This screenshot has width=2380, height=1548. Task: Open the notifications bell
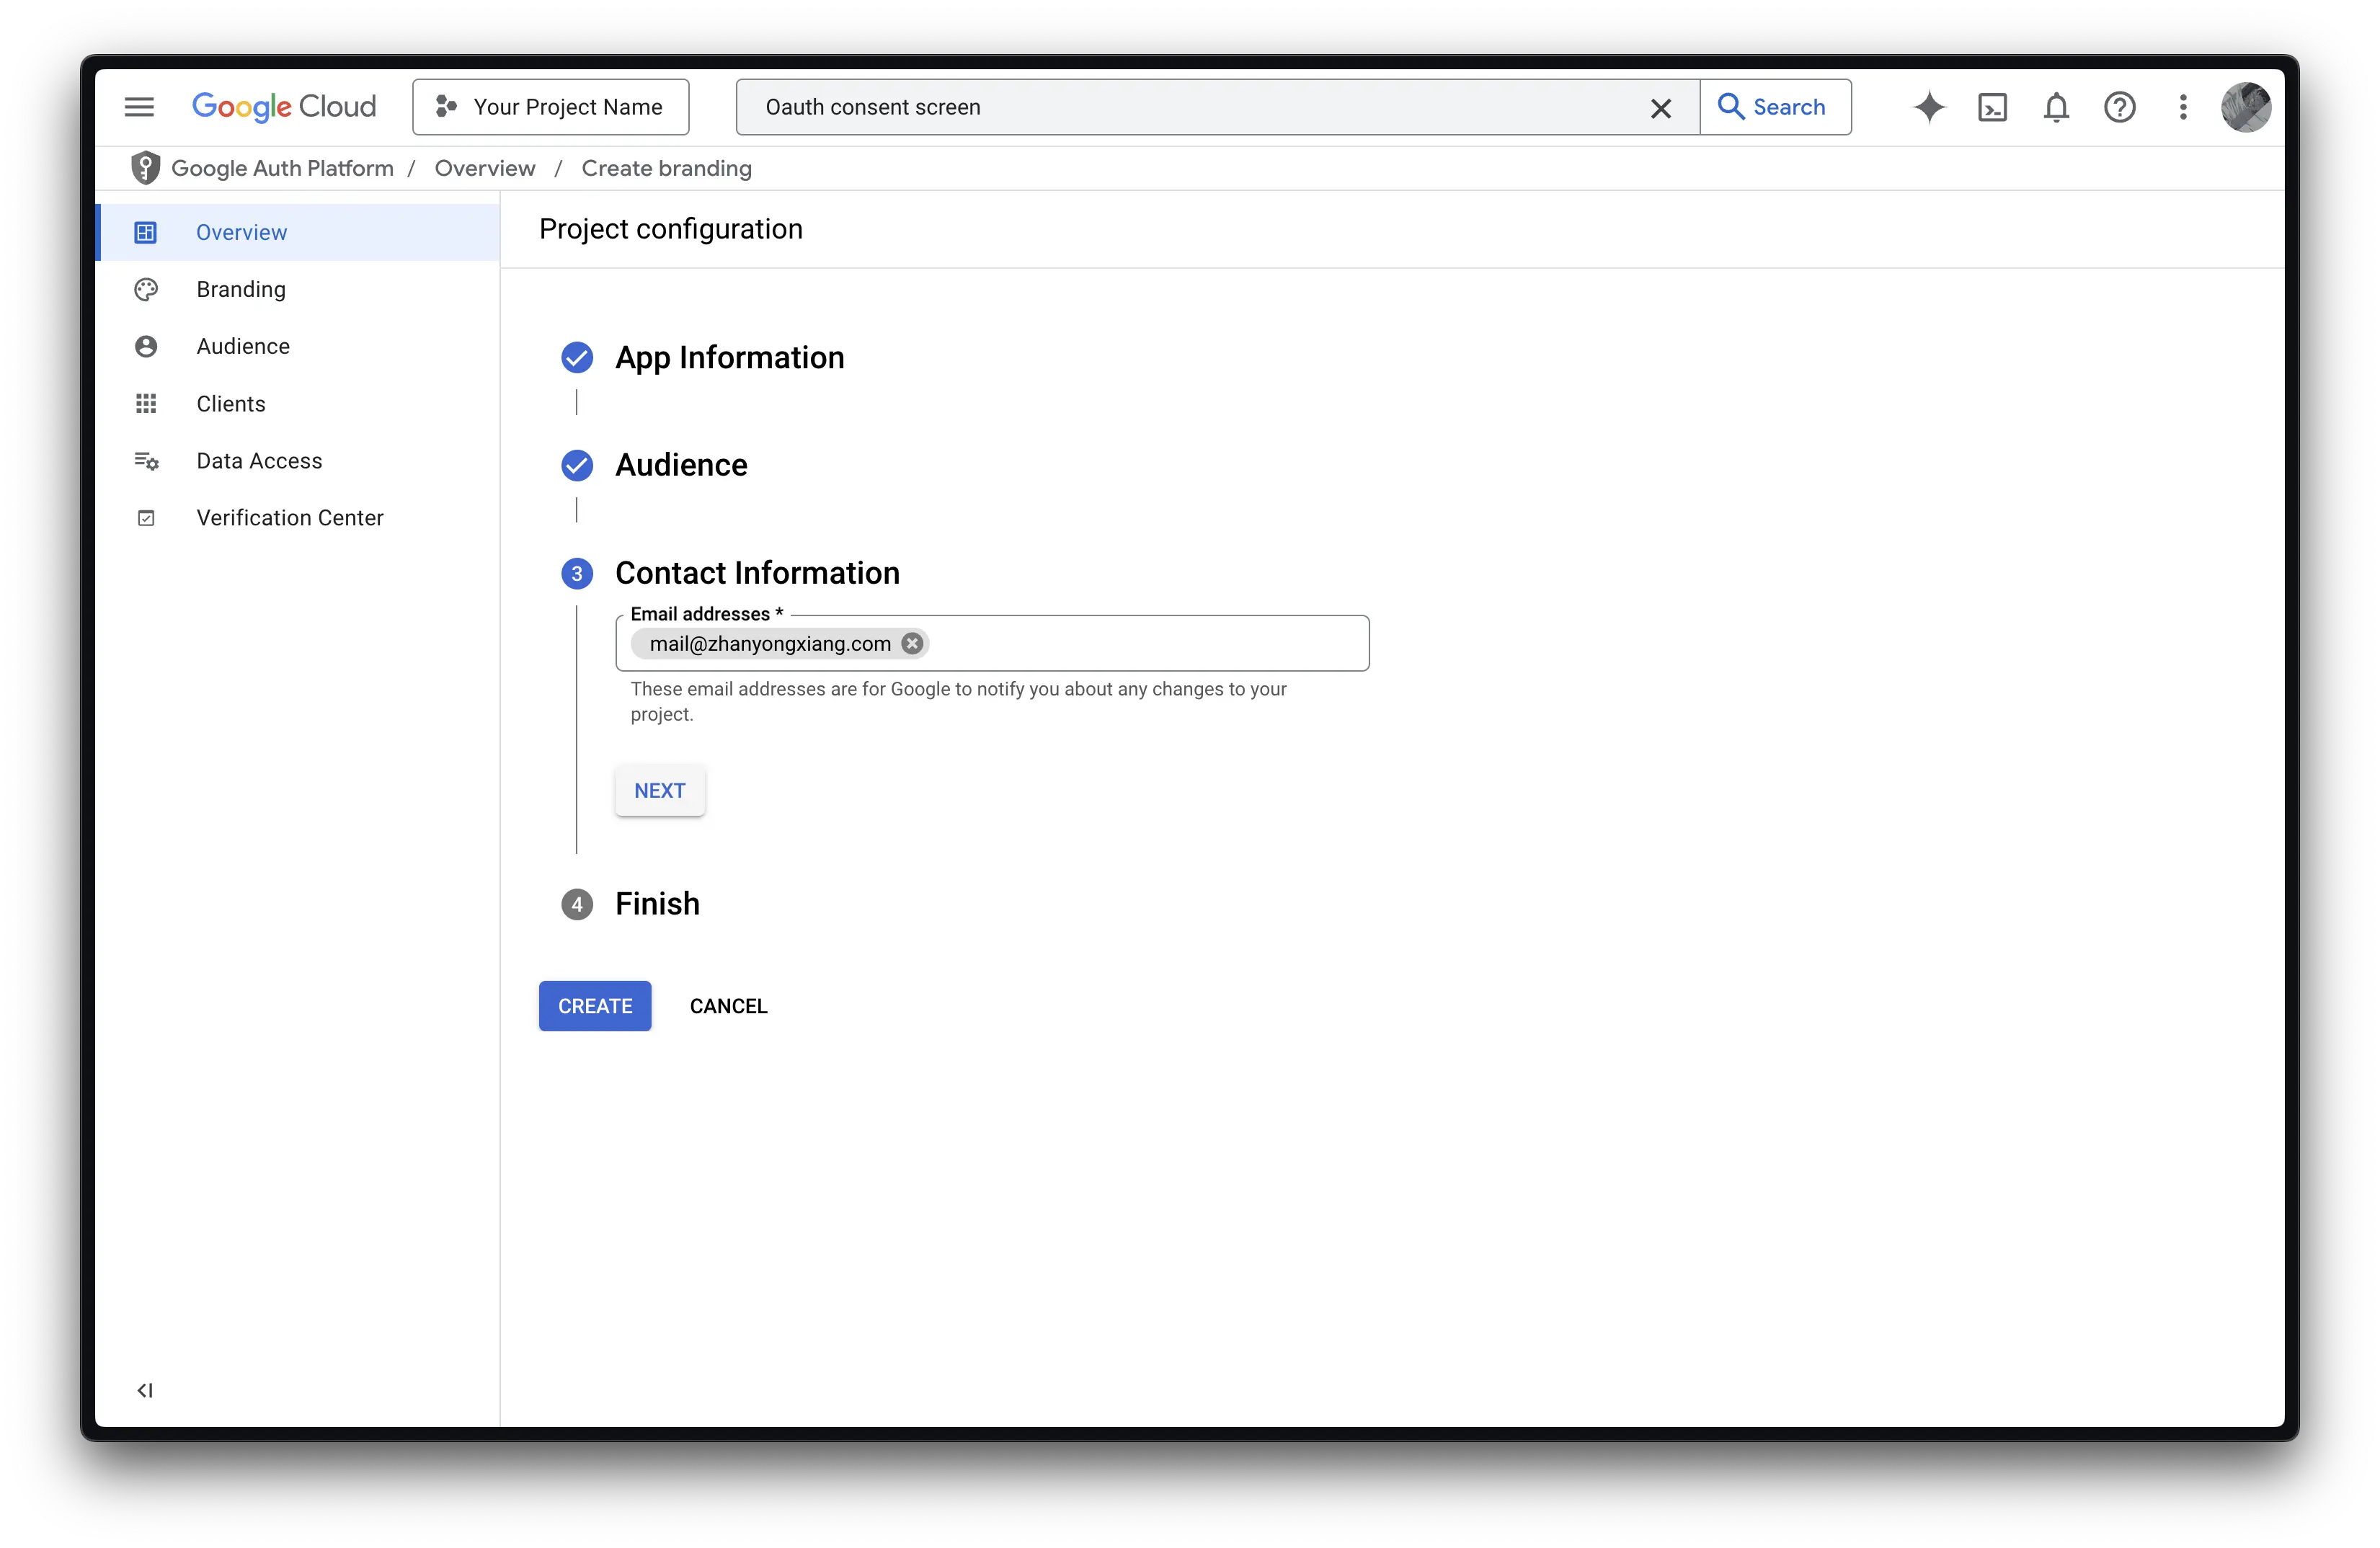[2056, 107]
